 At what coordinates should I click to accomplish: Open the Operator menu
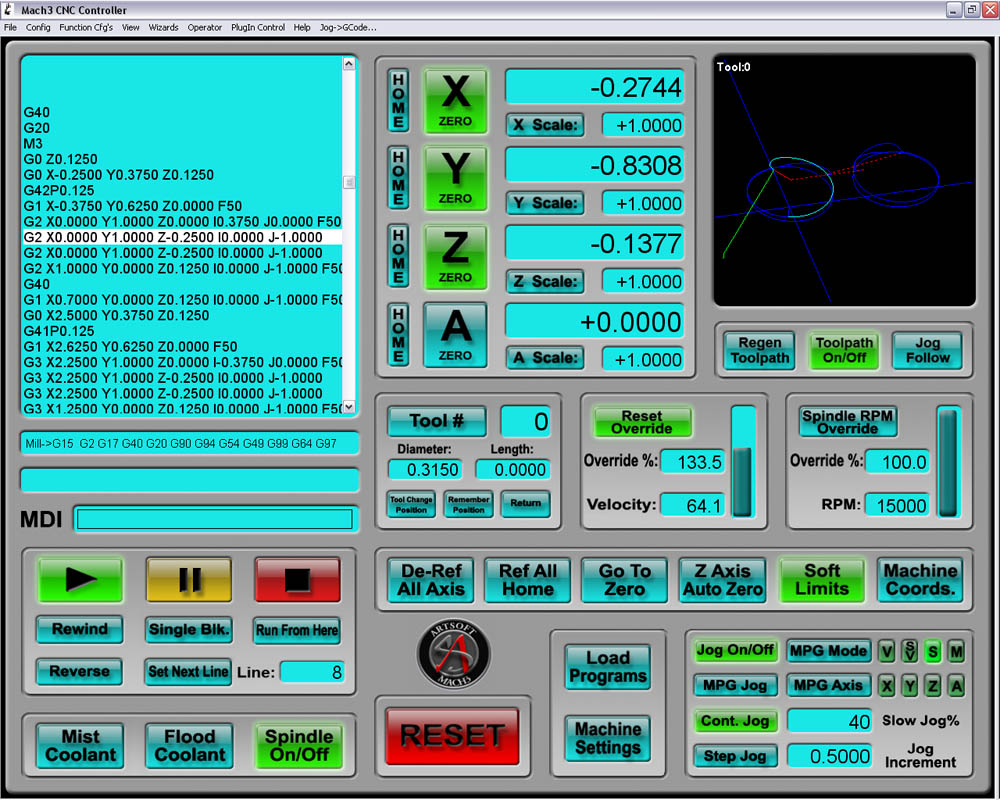coord(205,27)
